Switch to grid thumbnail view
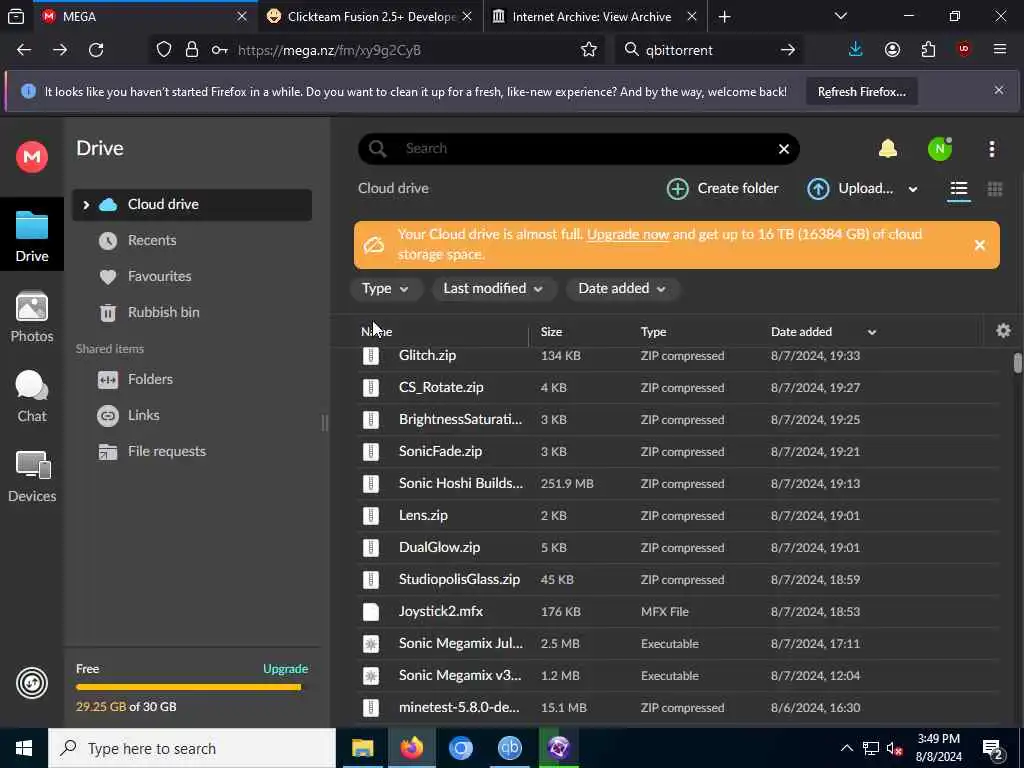The height and width of the screenshot is (768, 1024). tap(995, 189)
